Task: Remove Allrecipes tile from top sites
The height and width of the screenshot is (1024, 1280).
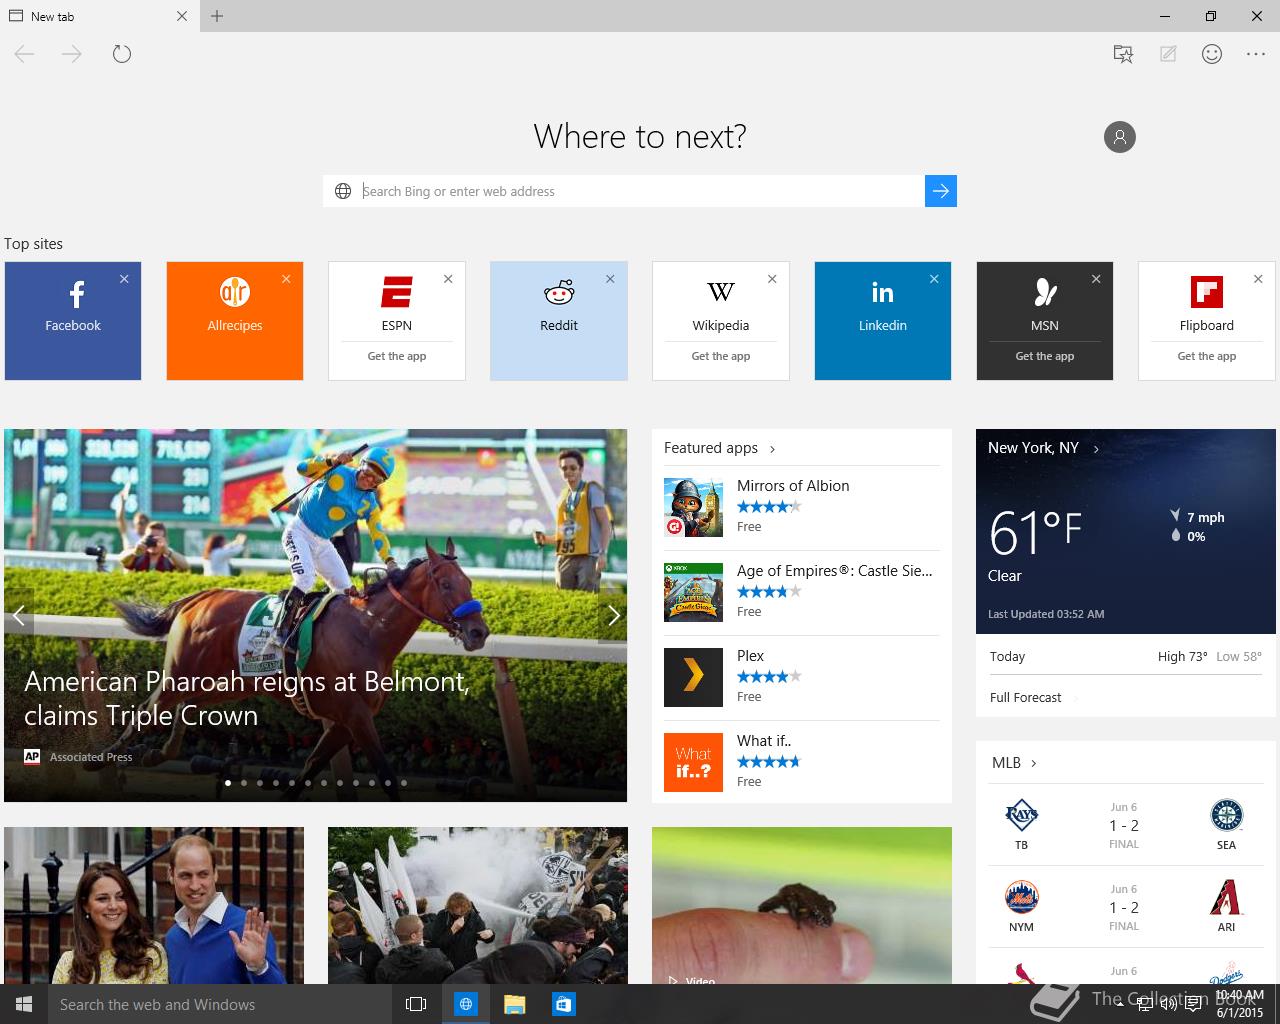Action: click(286, 279)
